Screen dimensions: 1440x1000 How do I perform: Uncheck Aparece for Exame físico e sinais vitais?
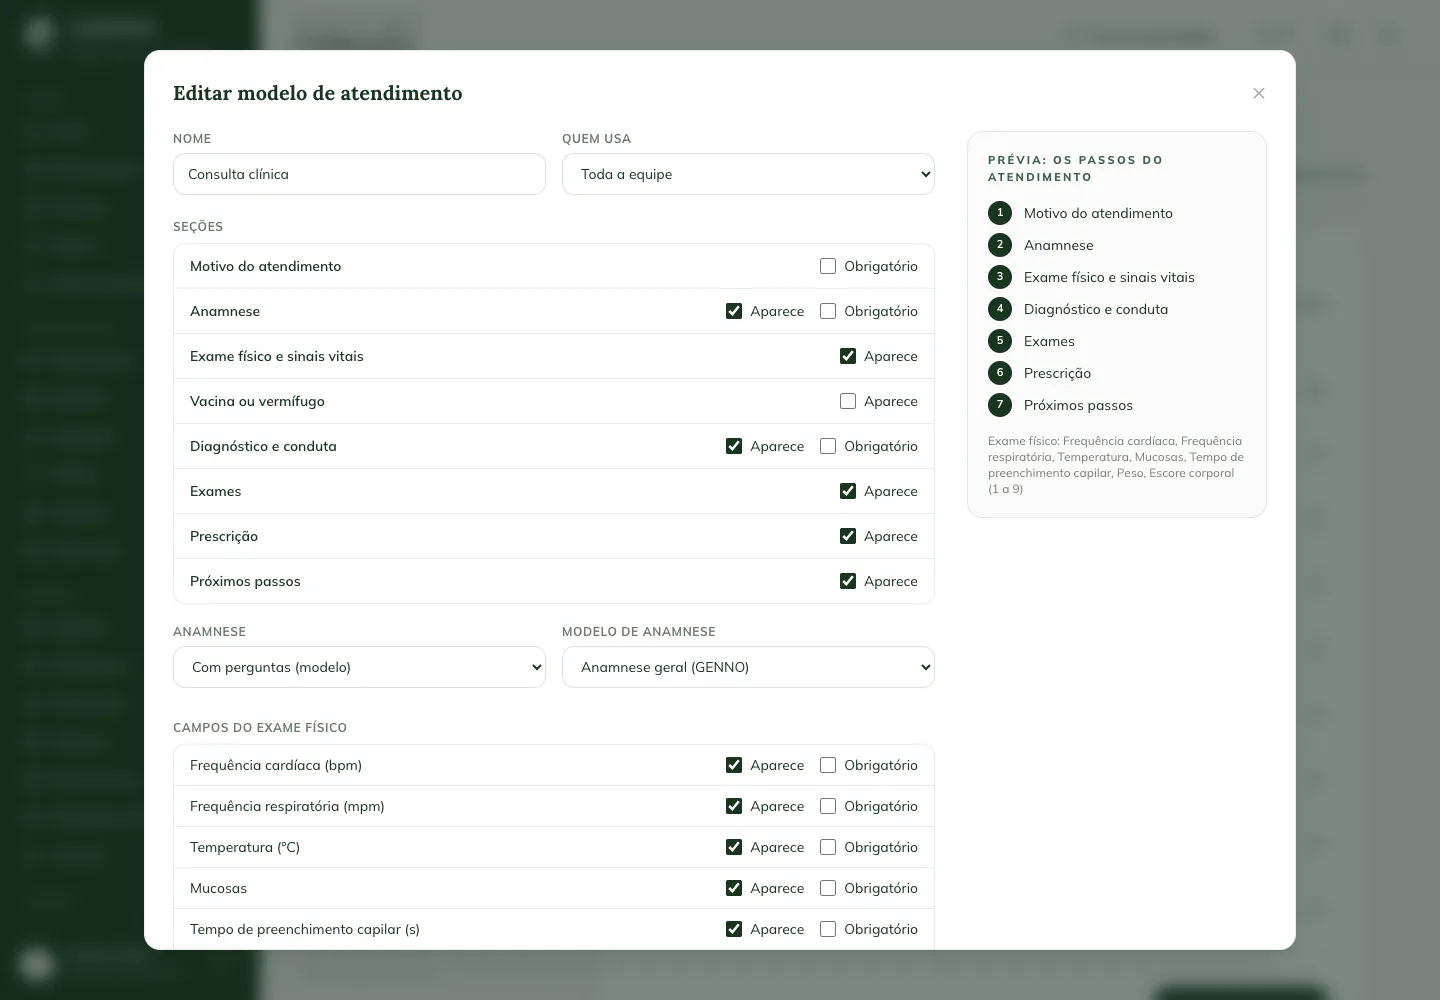pyautogui.click(x=848, y=356)
